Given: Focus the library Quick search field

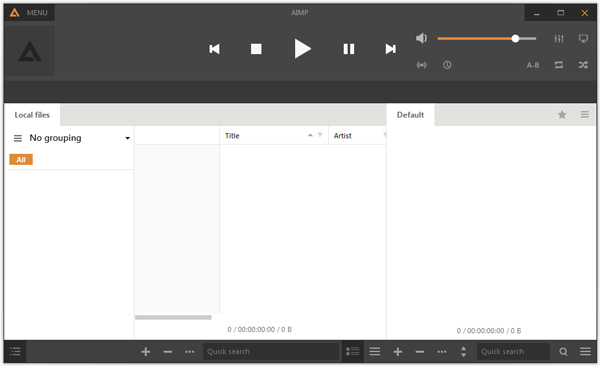Looking at the screenshot, I should coord(271,351).
